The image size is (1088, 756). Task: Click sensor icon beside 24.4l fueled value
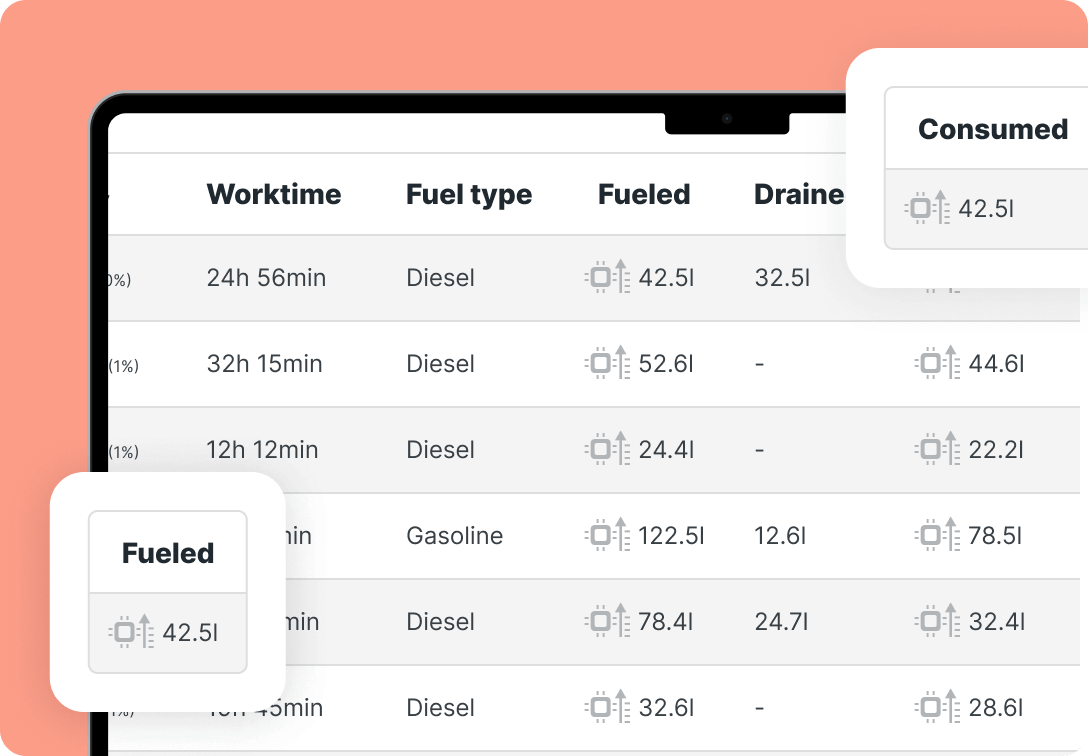point(608,449)
